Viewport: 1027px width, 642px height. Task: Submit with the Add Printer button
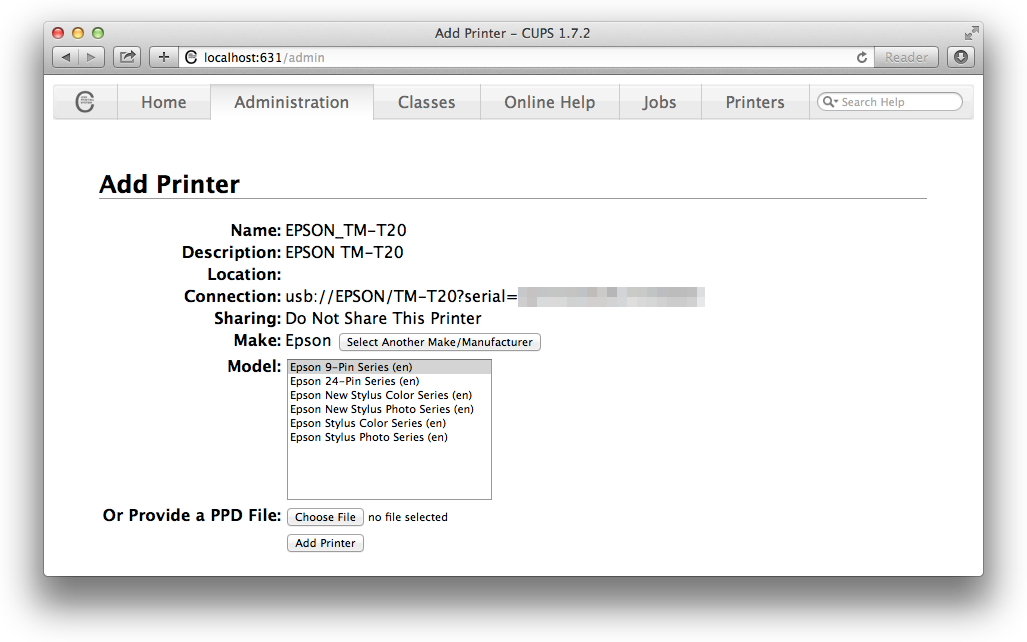click(325, 543)
